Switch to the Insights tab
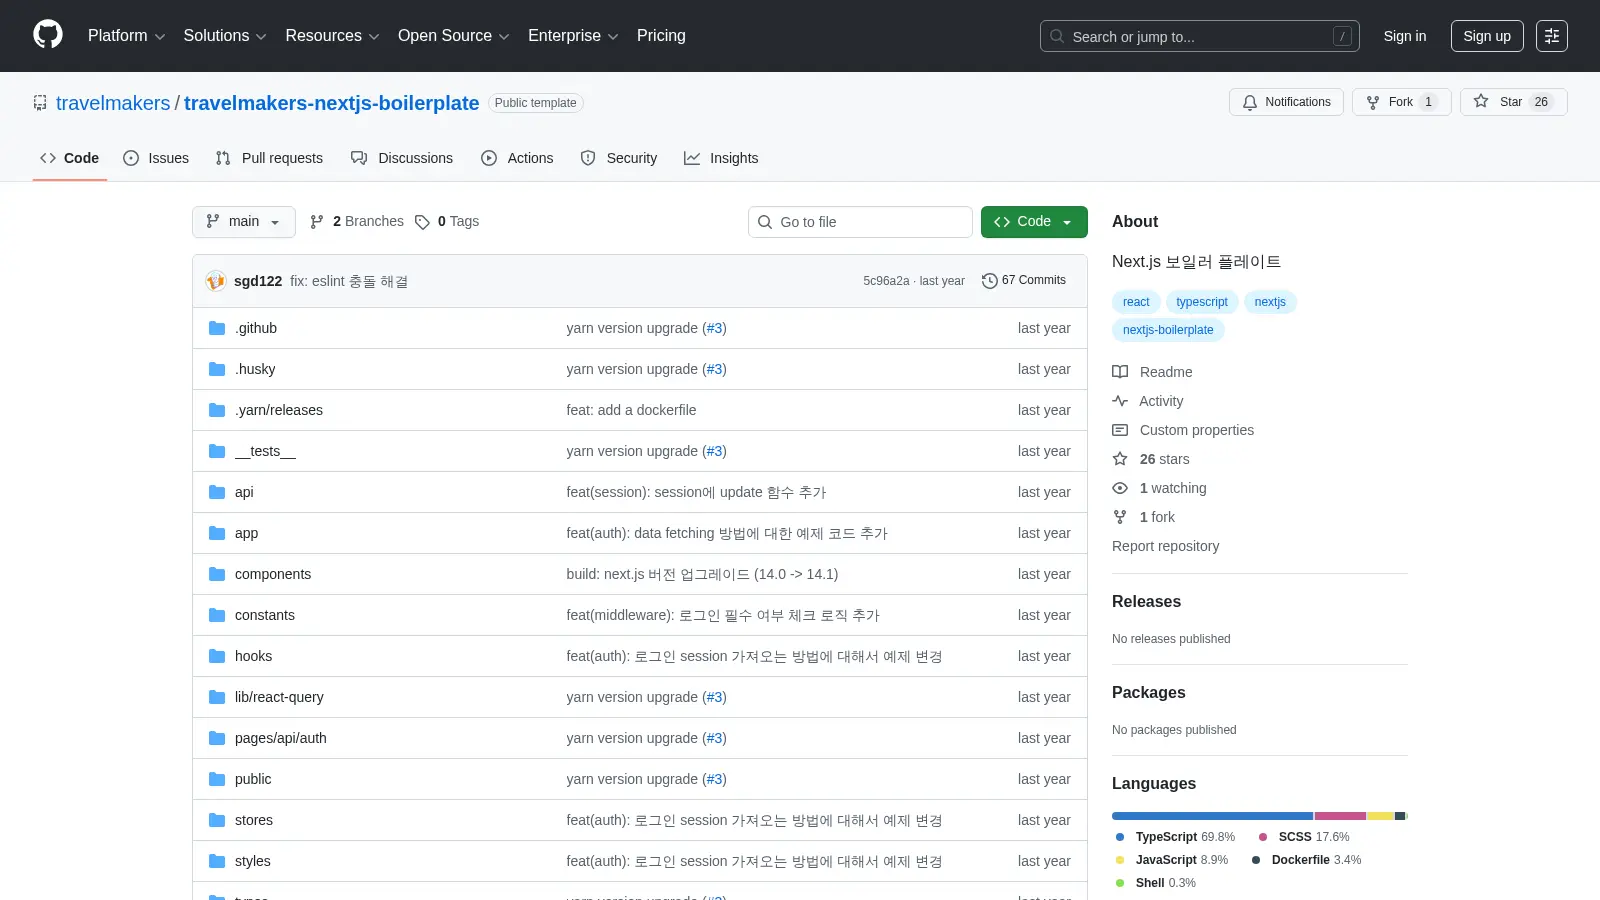Viewport: 1600px width, 900px height. [721, 158]
